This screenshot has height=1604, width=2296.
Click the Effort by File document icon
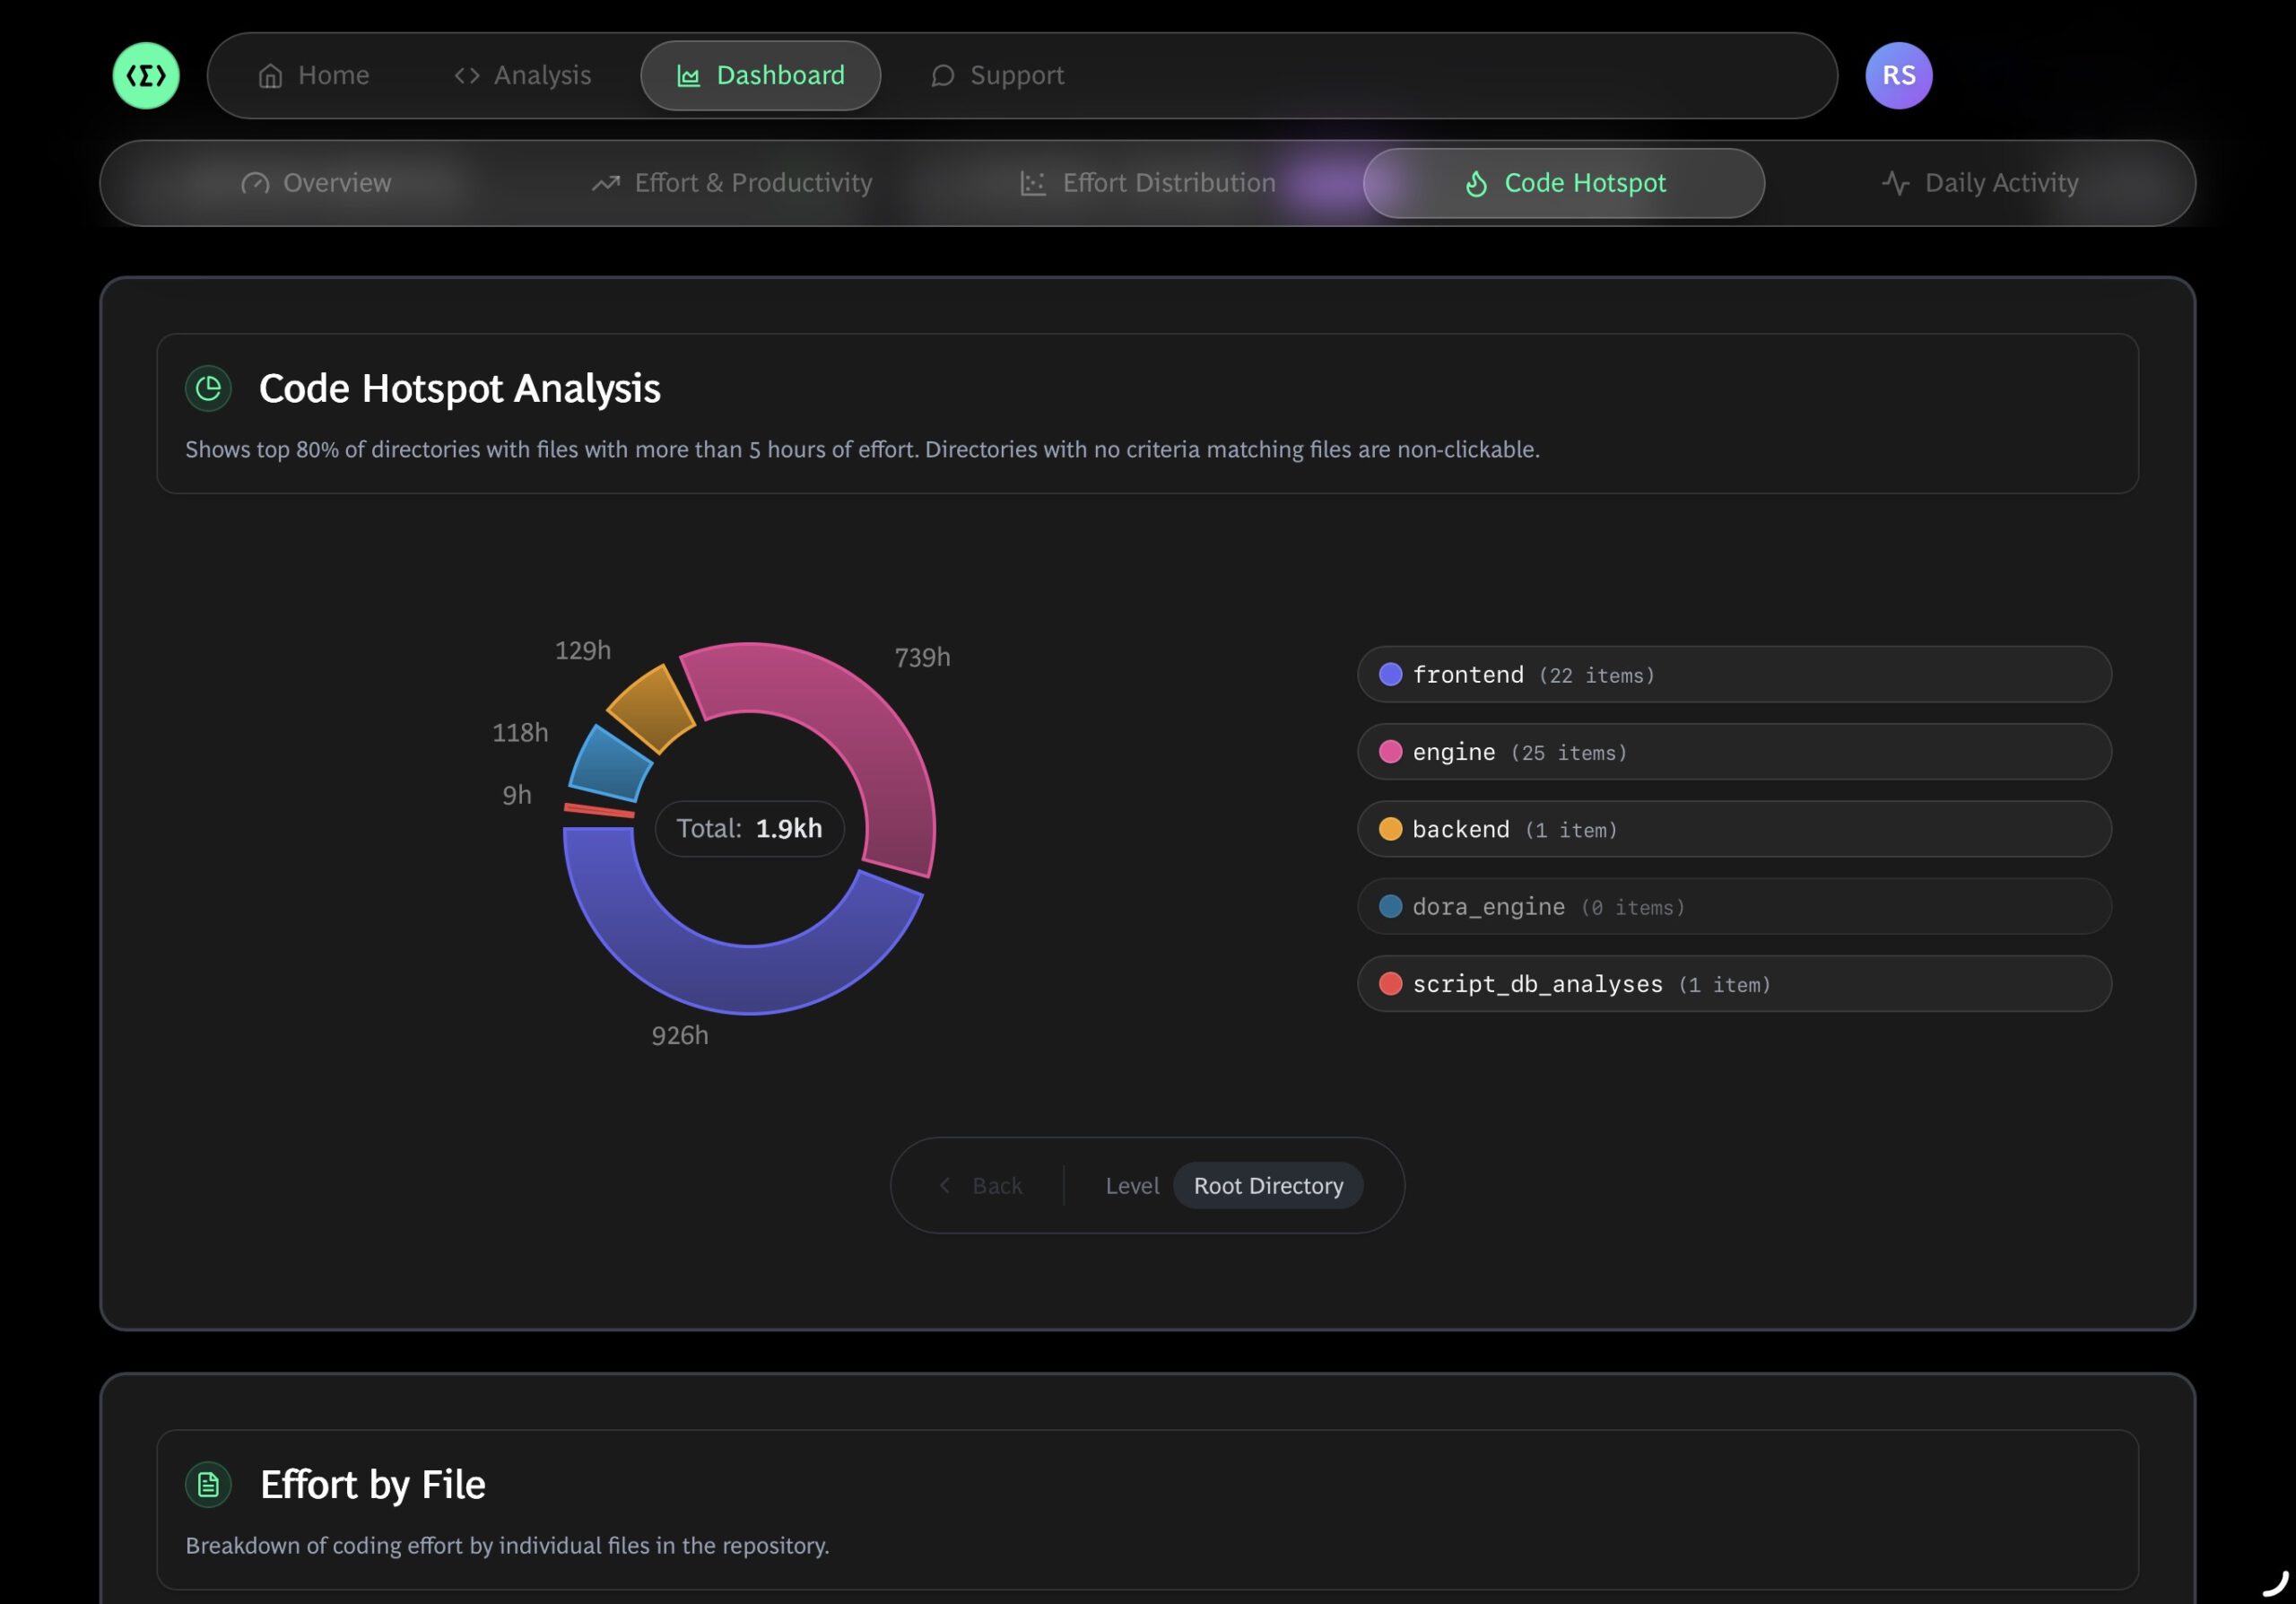click(208, 1484)
